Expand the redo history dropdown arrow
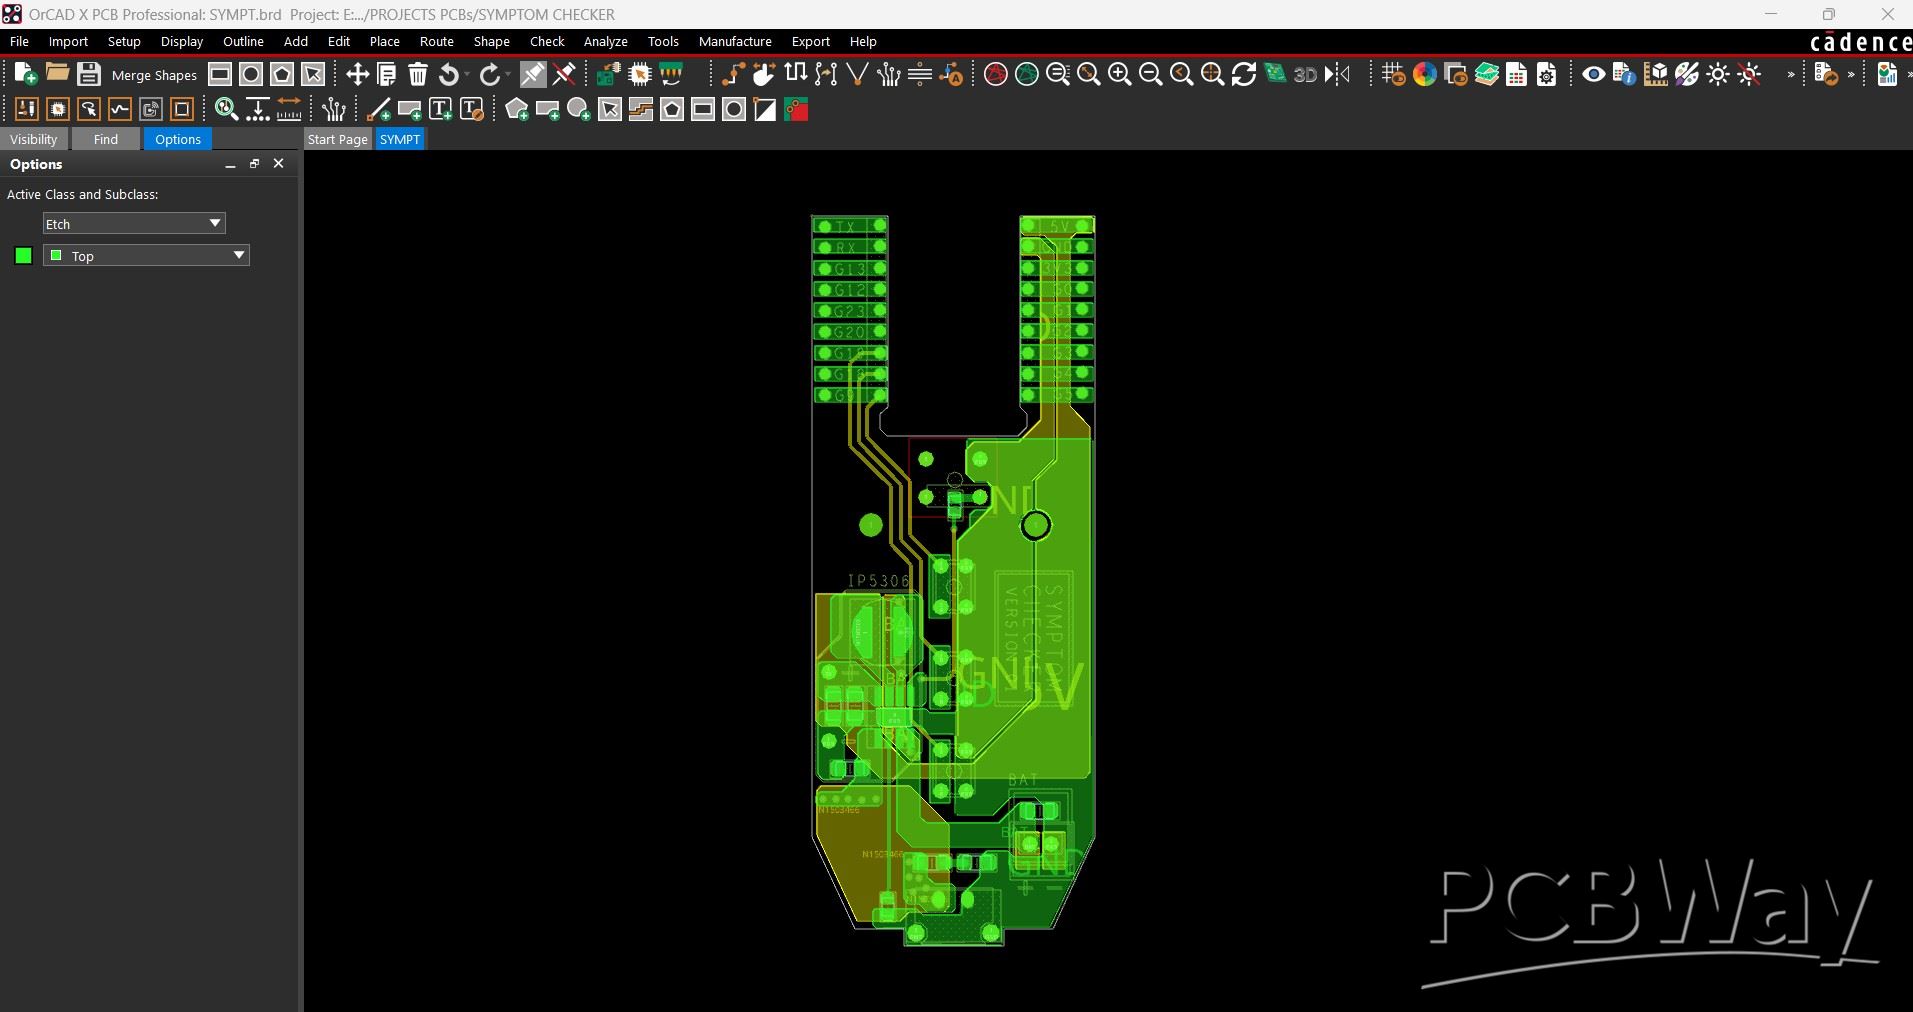 (508, 75)
